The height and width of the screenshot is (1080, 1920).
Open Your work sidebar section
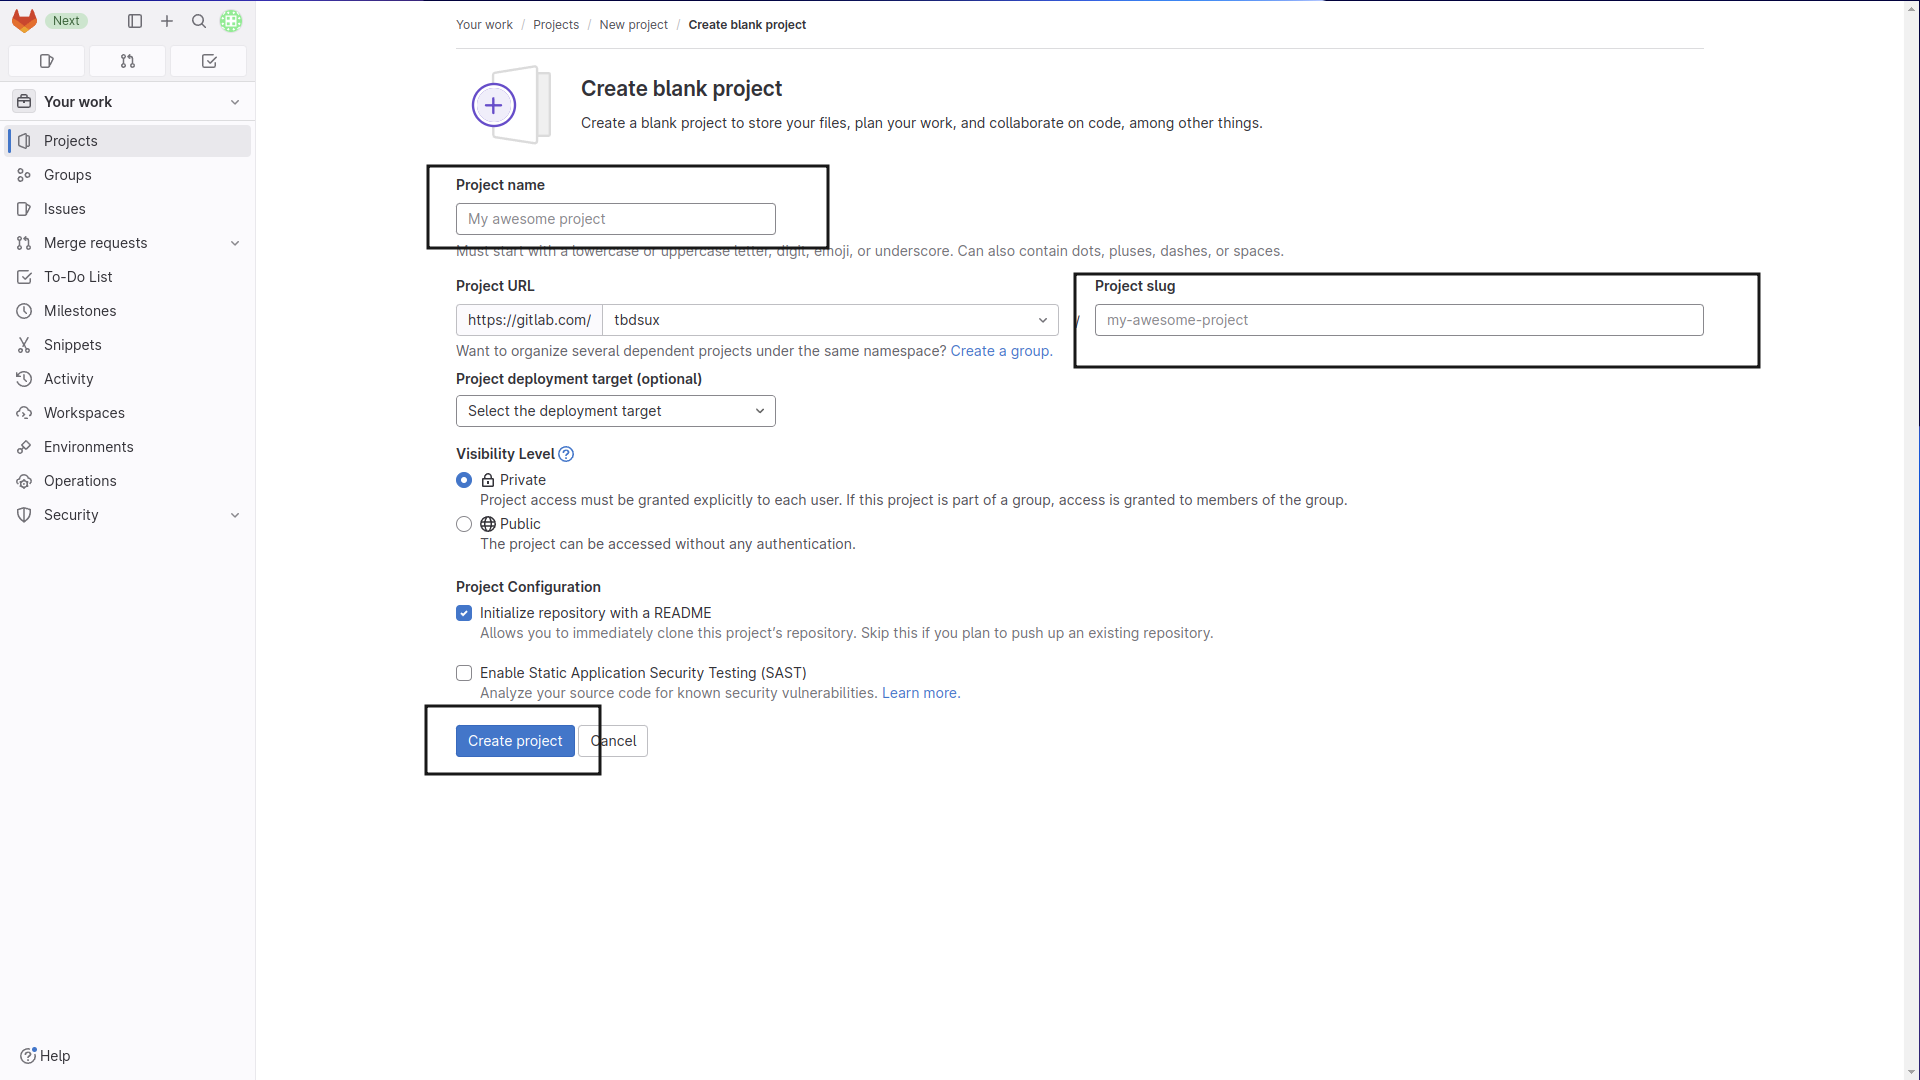[x=127, y=102]
